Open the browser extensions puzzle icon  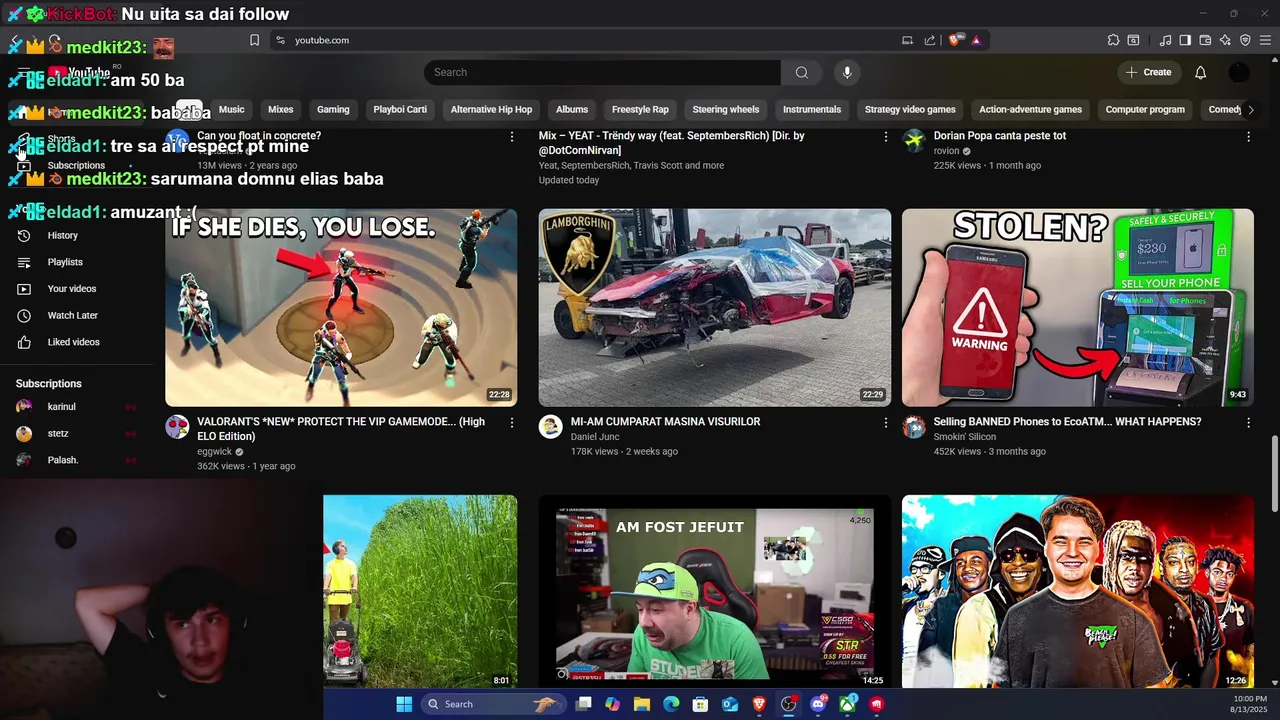[1113, 40]
